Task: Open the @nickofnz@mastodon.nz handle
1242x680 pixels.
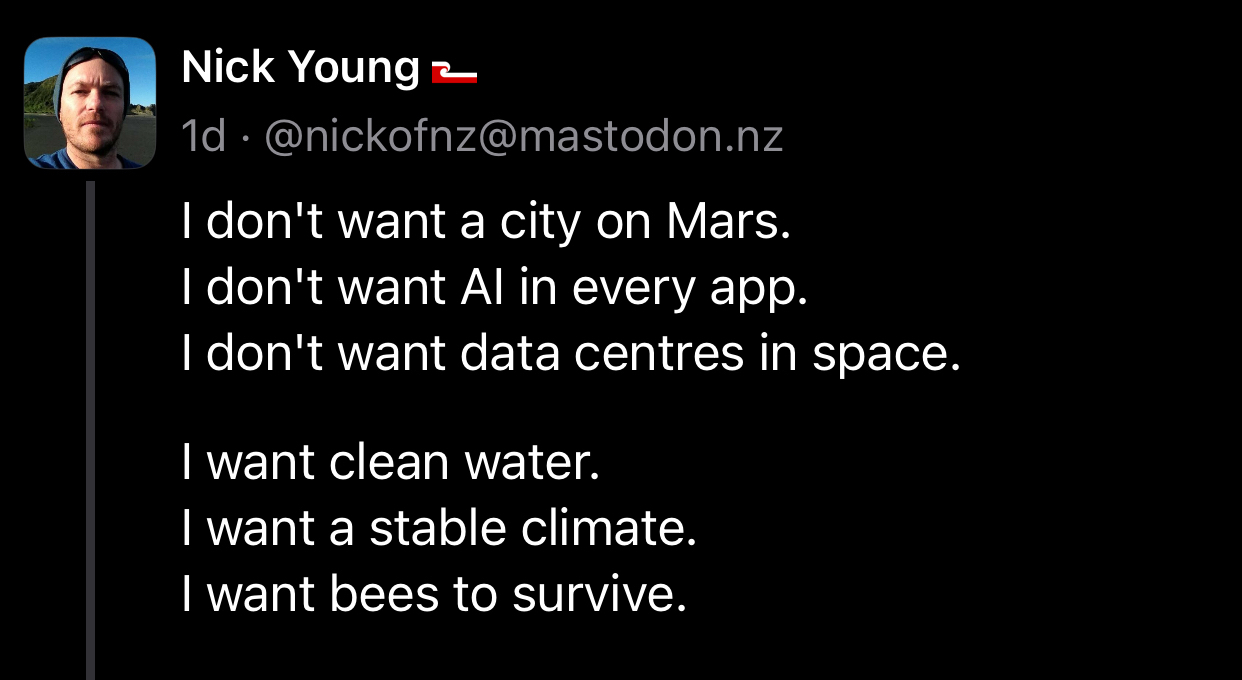Action: [523, 137]
